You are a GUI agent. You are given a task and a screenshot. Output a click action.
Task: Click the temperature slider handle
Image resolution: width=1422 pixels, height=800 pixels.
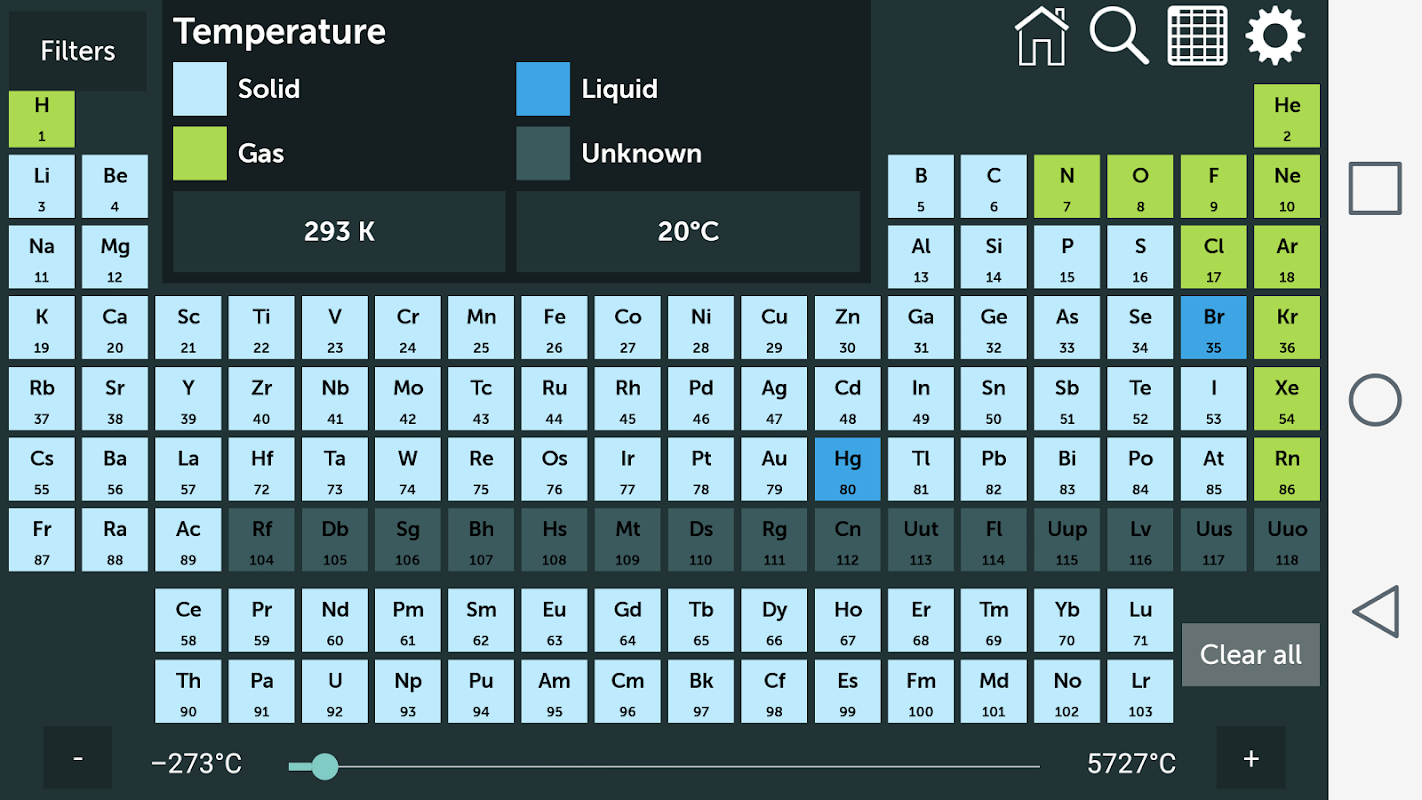pyautogui.click(x=324, y=767)
